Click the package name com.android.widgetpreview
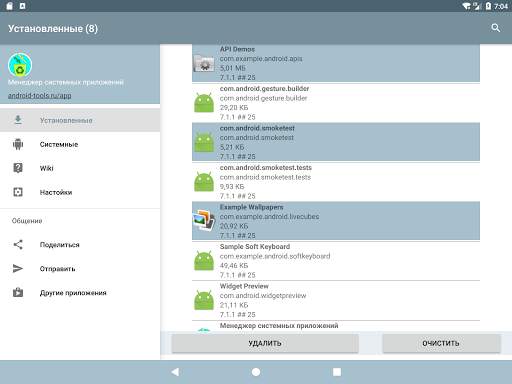Image resolution: width=512 pixels, height=384 pixels. [263, 296]
